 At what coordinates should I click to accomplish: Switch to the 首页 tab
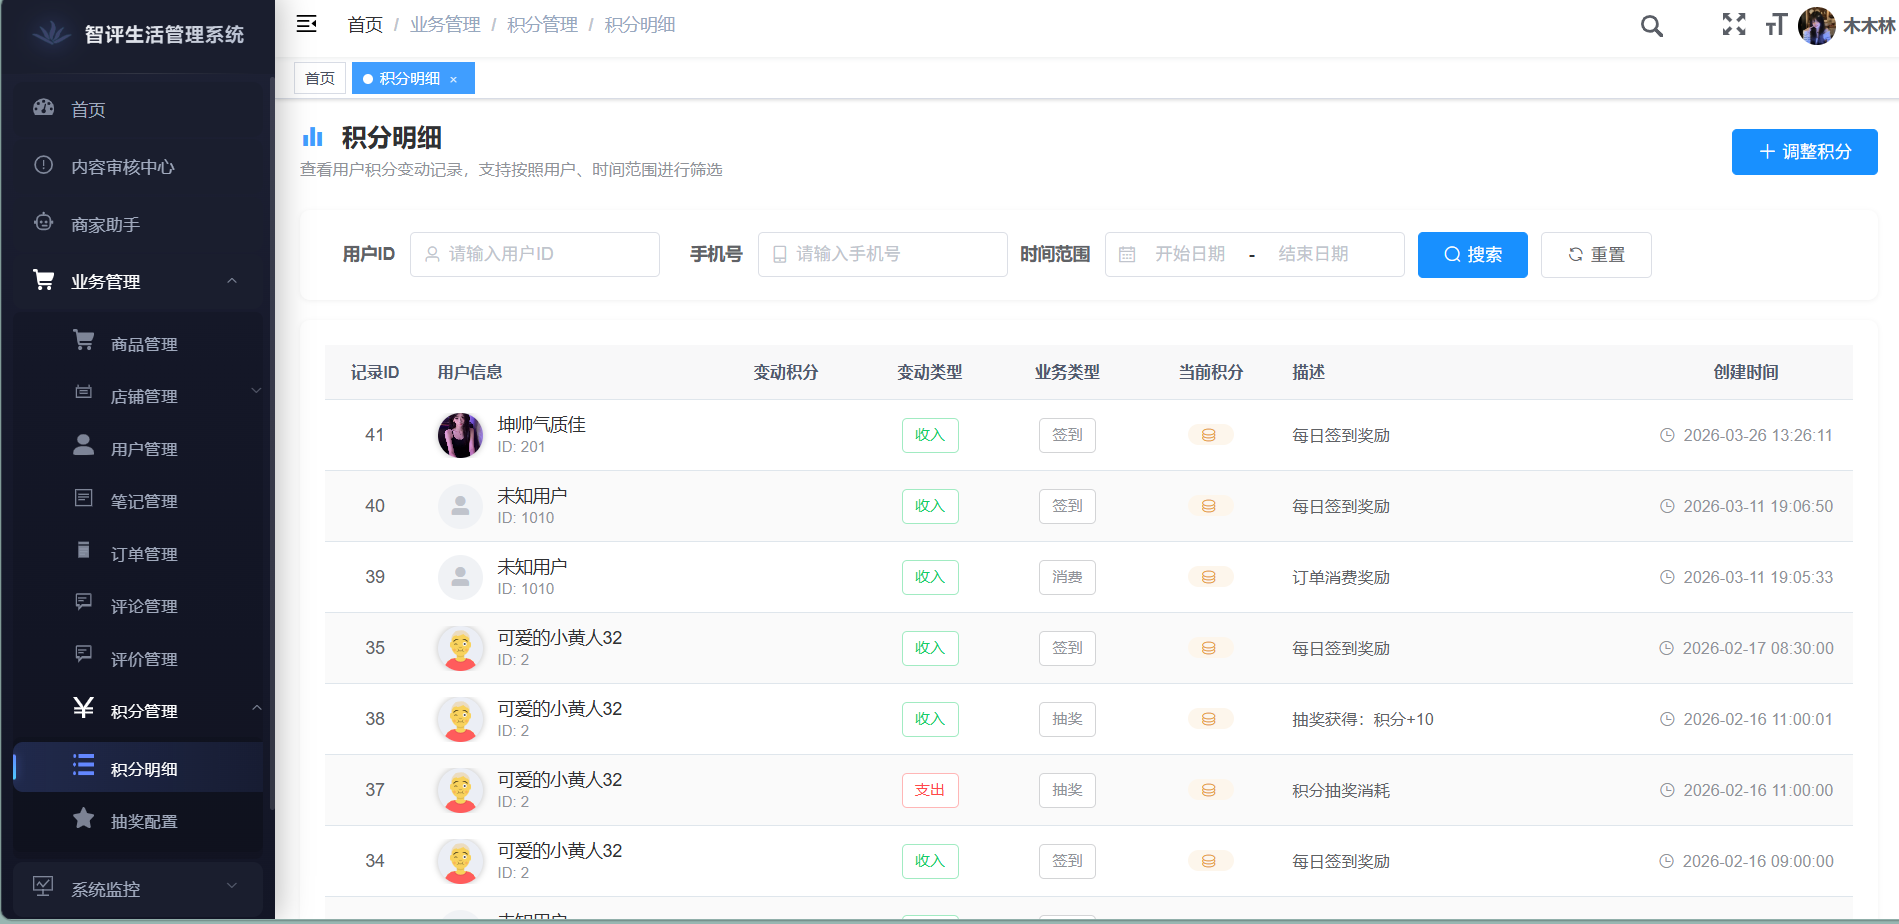coord(319,77)
